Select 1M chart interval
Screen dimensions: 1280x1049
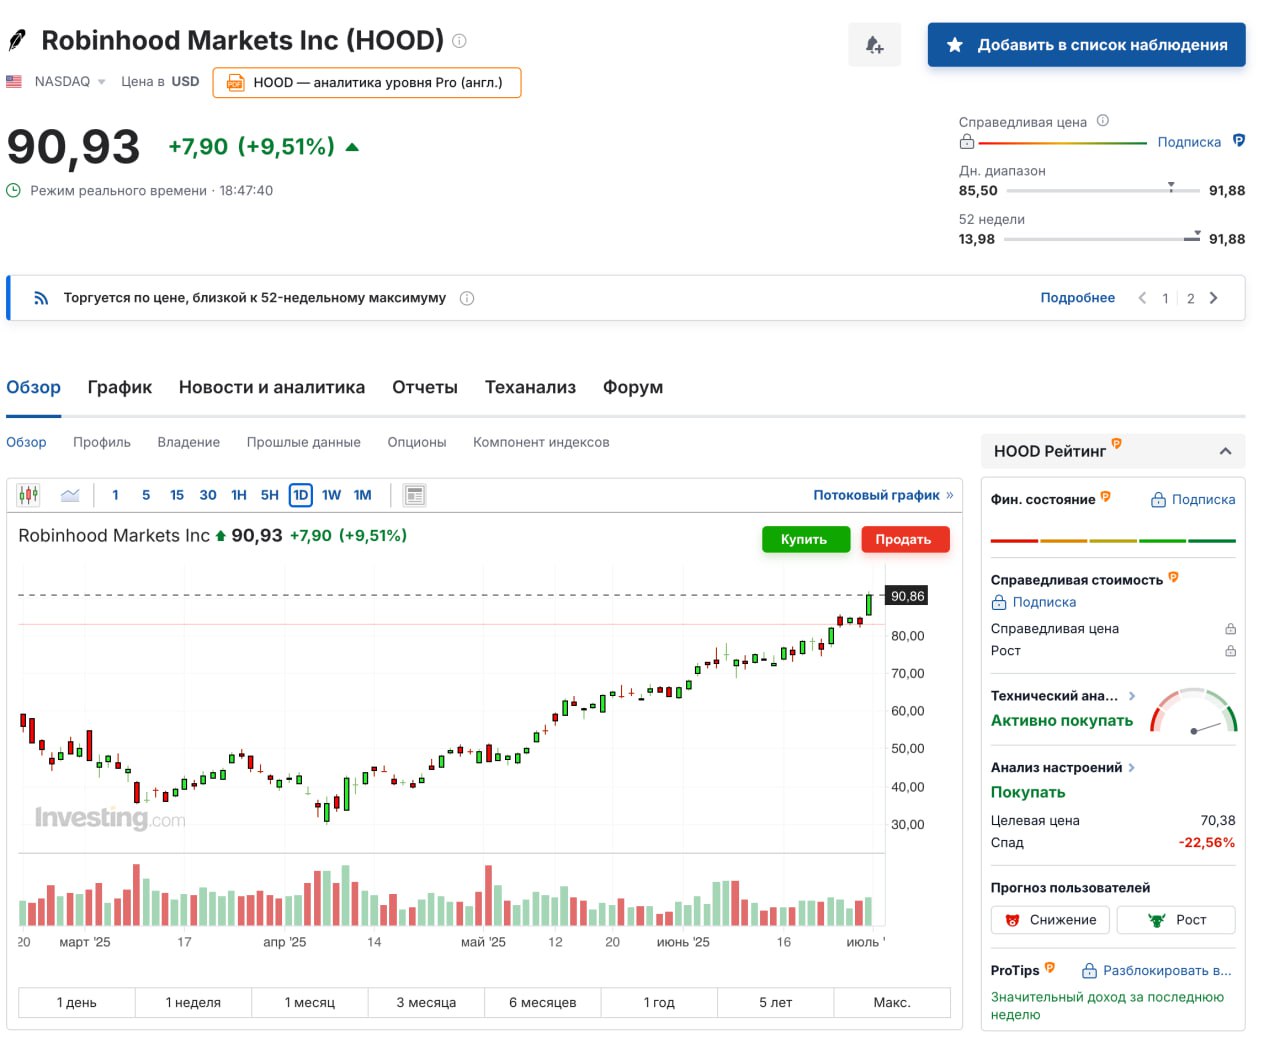[362, 495]
